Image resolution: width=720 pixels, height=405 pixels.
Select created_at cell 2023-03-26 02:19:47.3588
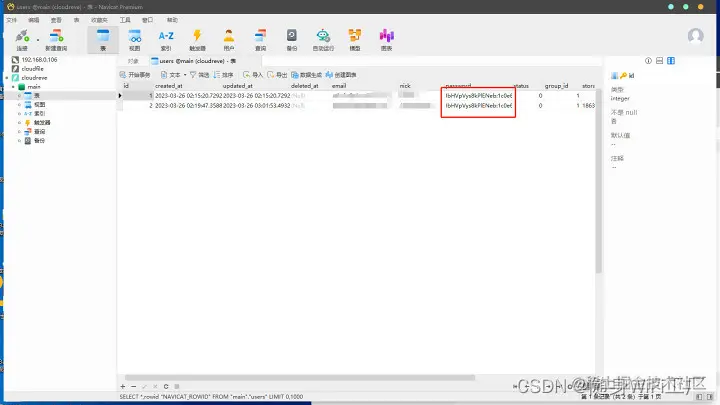pyautogui.click(x=188, y=106)
